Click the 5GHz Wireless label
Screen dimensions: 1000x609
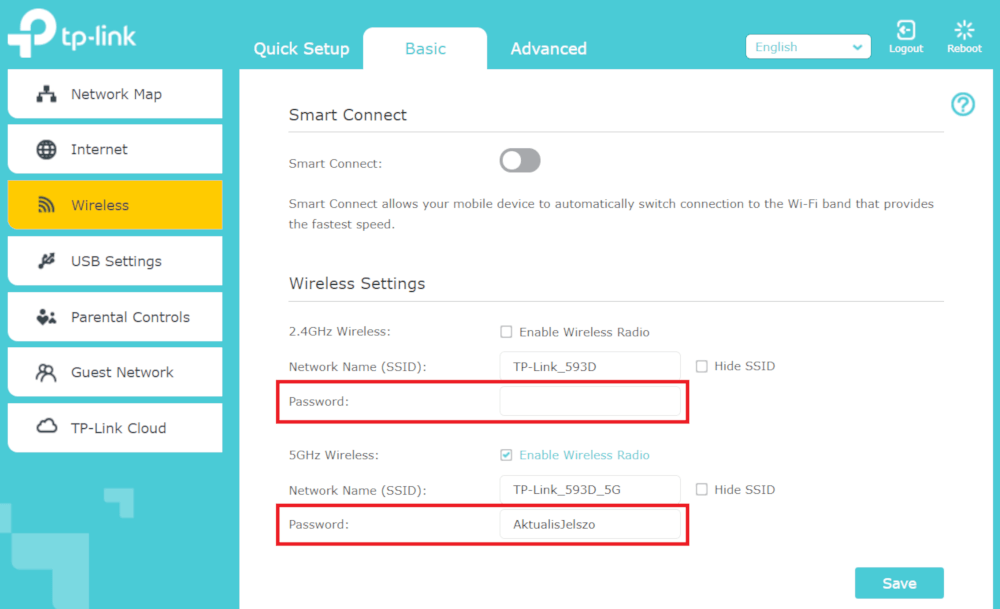tap(334, 455)
